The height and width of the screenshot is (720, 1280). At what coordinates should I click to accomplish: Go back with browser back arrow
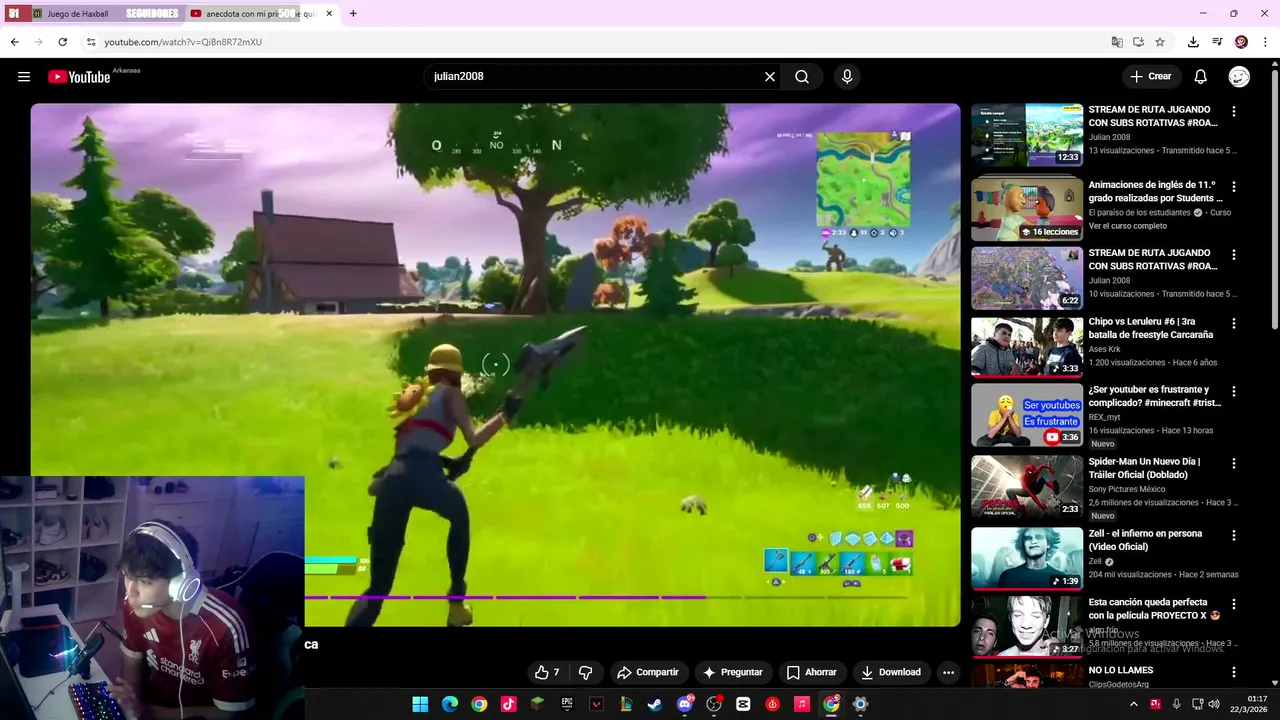click(14, 42)
